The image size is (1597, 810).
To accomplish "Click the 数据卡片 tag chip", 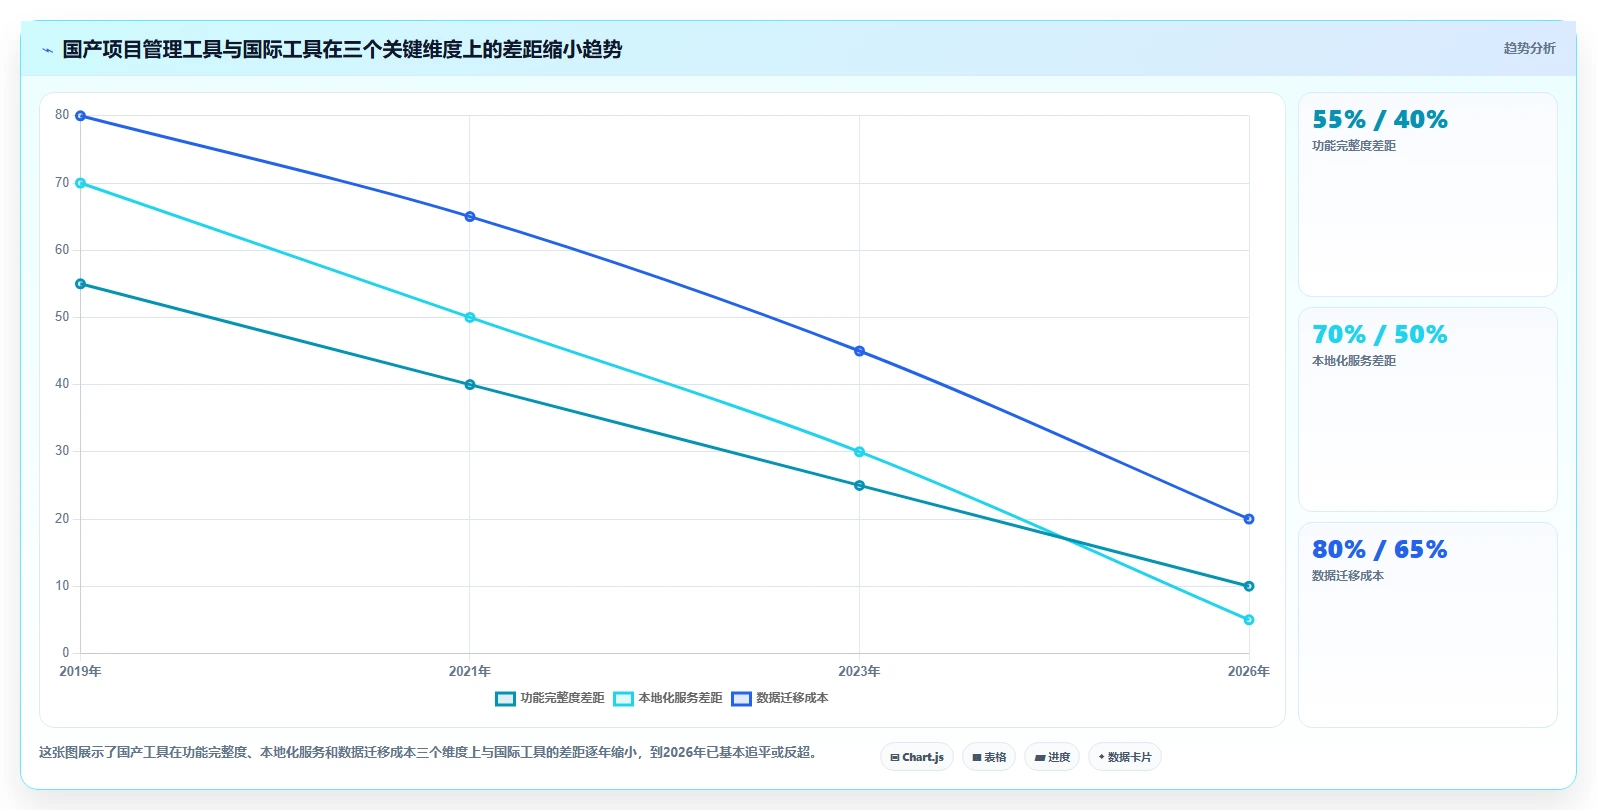I will (1125, 757).
